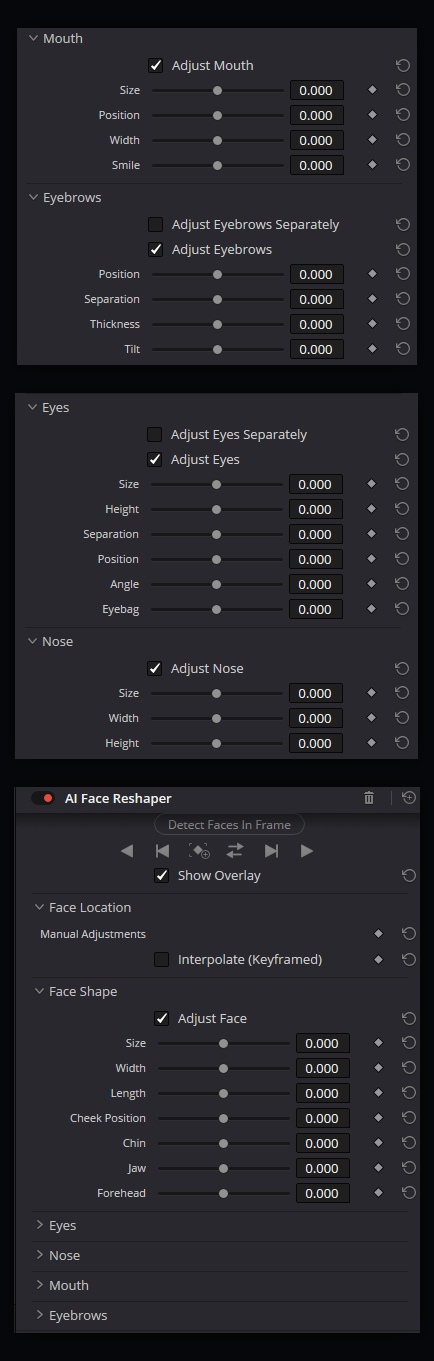Uncheck Adjust Nose

tap(155, 668)
